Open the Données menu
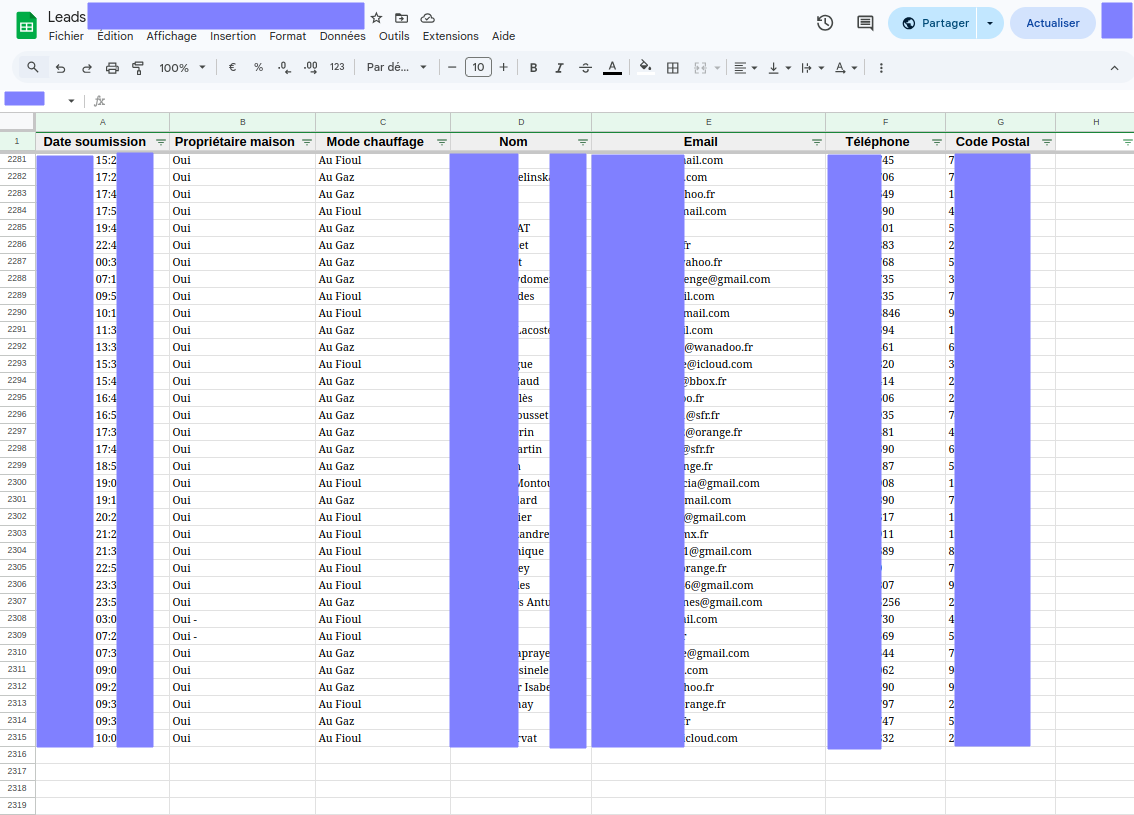1134x815 pixels. (x=343, y=36)
